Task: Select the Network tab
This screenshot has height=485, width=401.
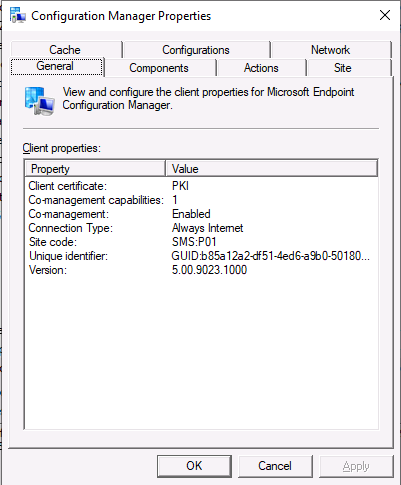Action: (x=331, y=50)
